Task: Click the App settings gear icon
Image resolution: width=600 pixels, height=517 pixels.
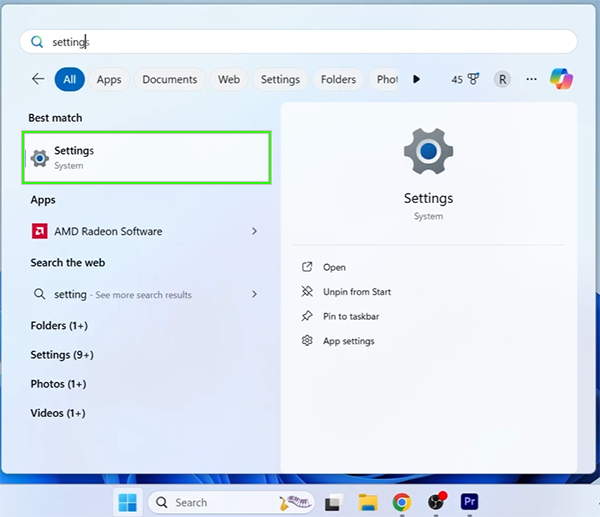Action: point(307,341)
